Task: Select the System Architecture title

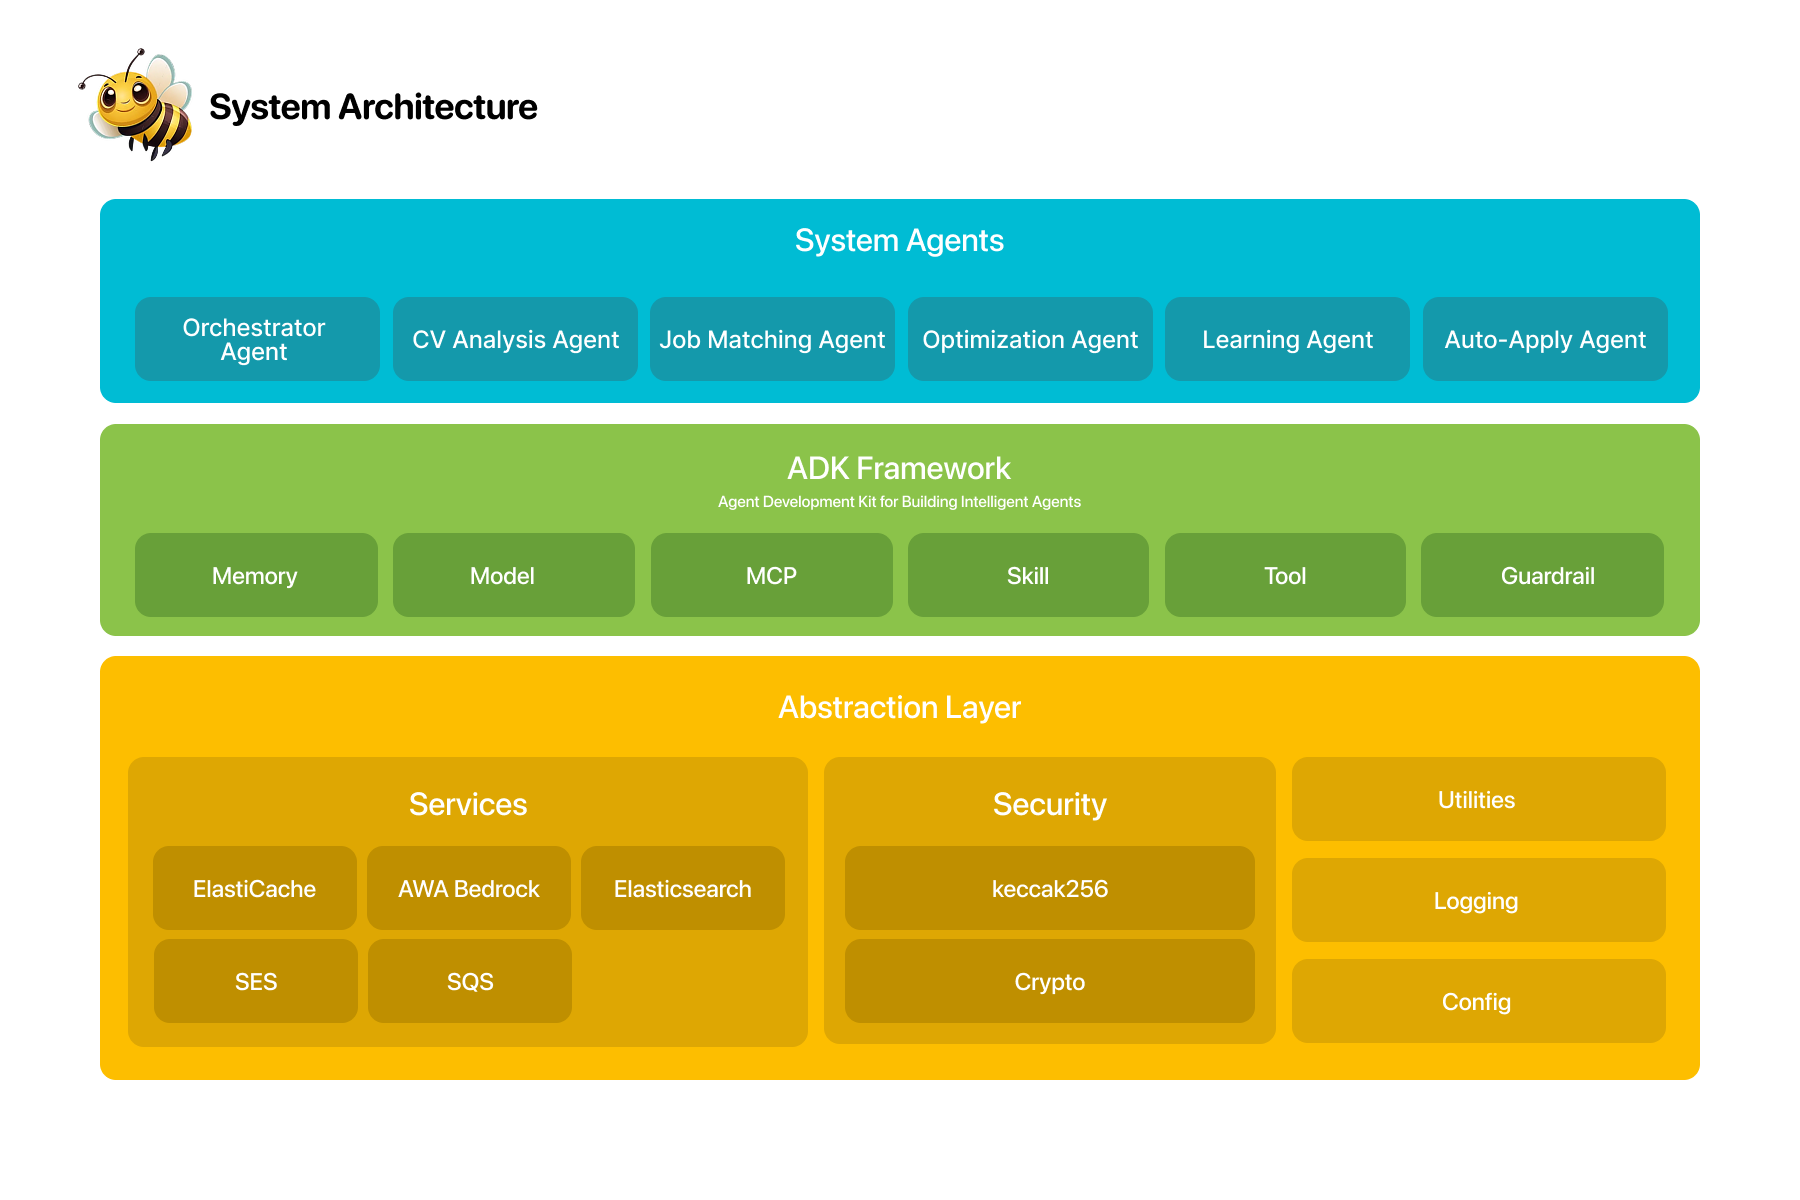Action: click(x=373, y=107)
